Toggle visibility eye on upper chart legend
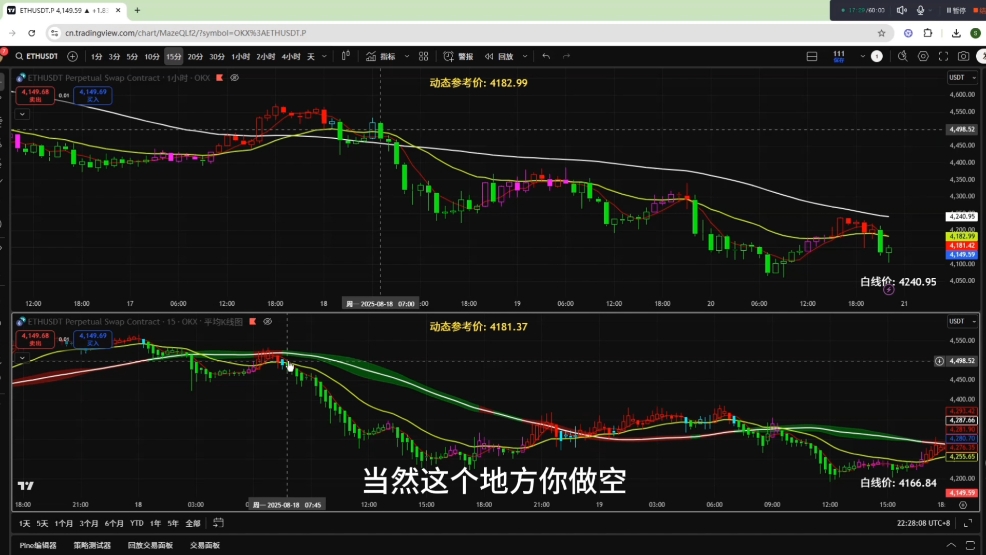This screenshot has width=986, height=555. click(234, 77)
